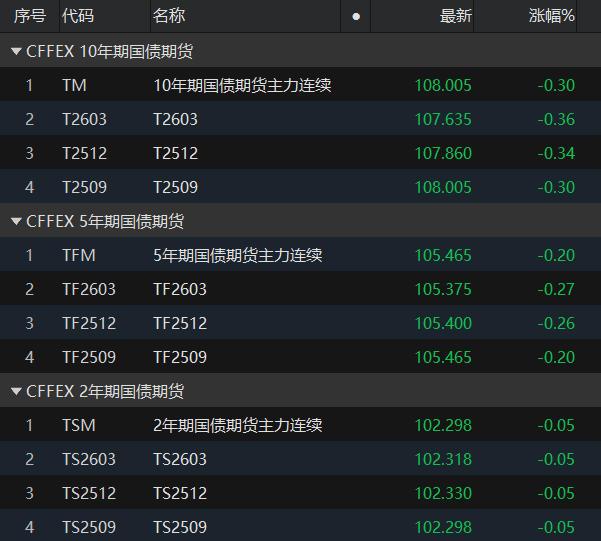Click change value -0.27
Viewport: 601px width, 541px height.
tap(556, 289)
